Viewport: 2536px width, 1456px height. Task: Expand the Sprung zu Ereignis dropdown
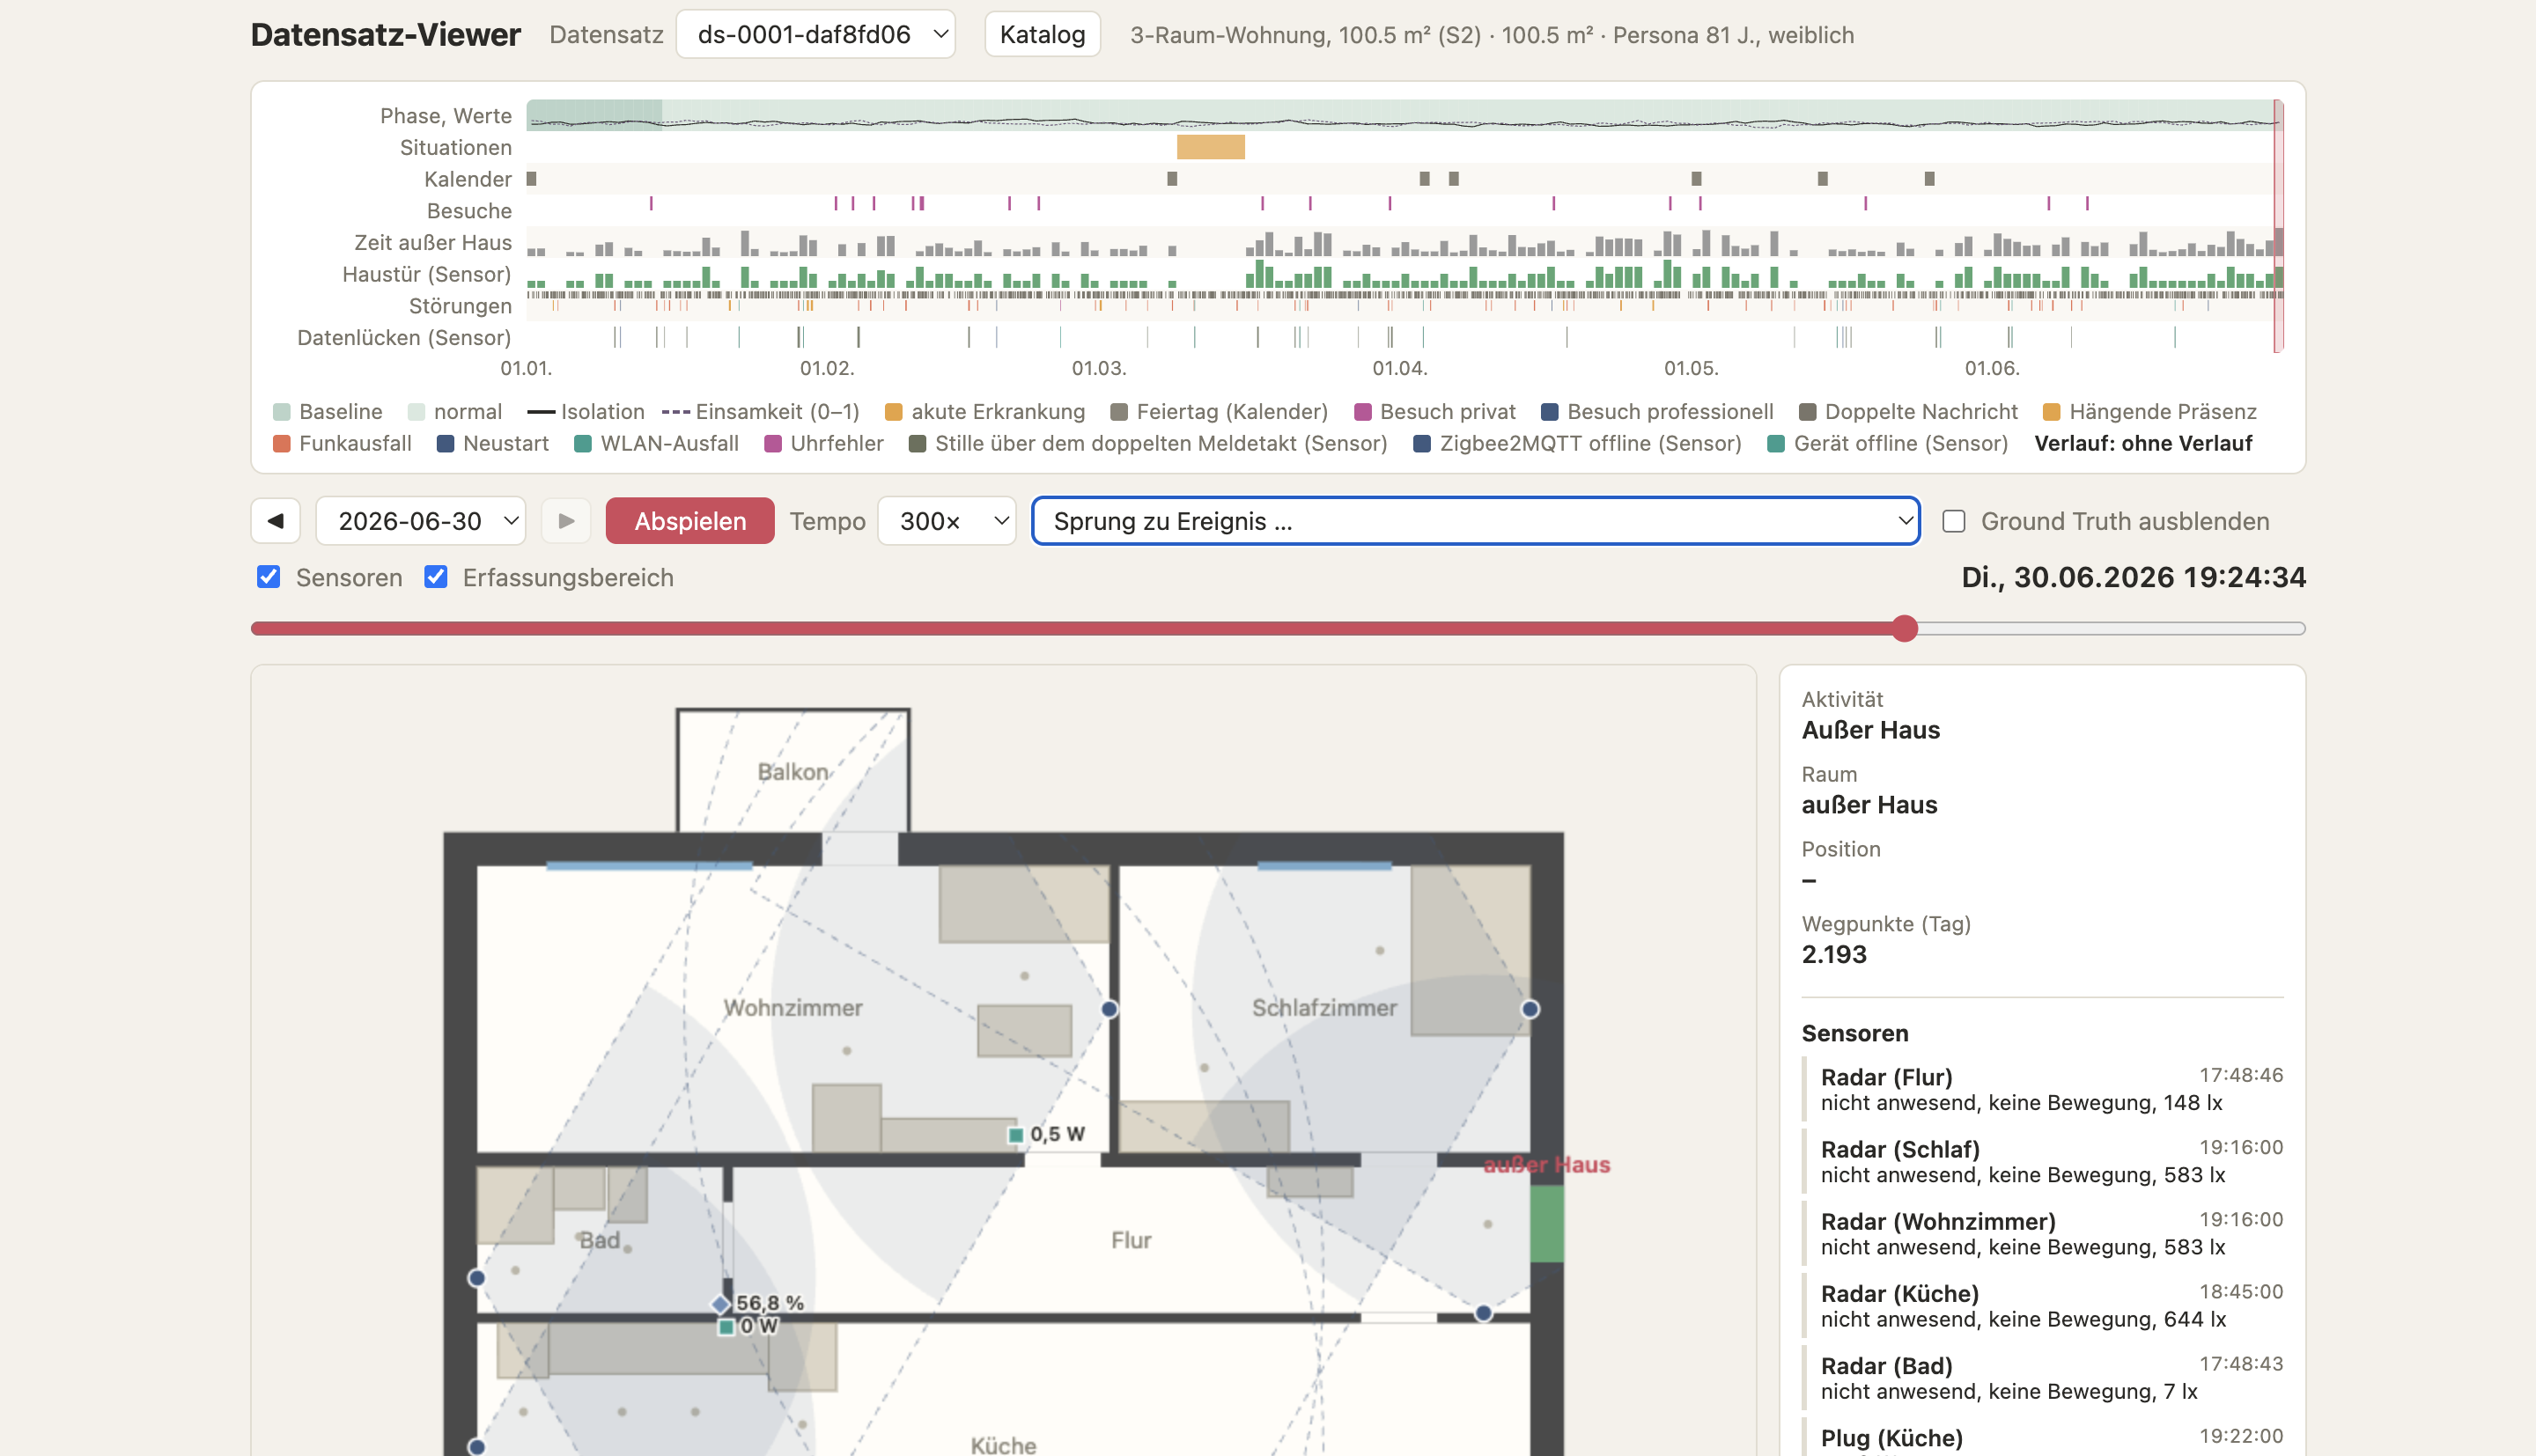pyautogui.click(x=1476, y=521)
